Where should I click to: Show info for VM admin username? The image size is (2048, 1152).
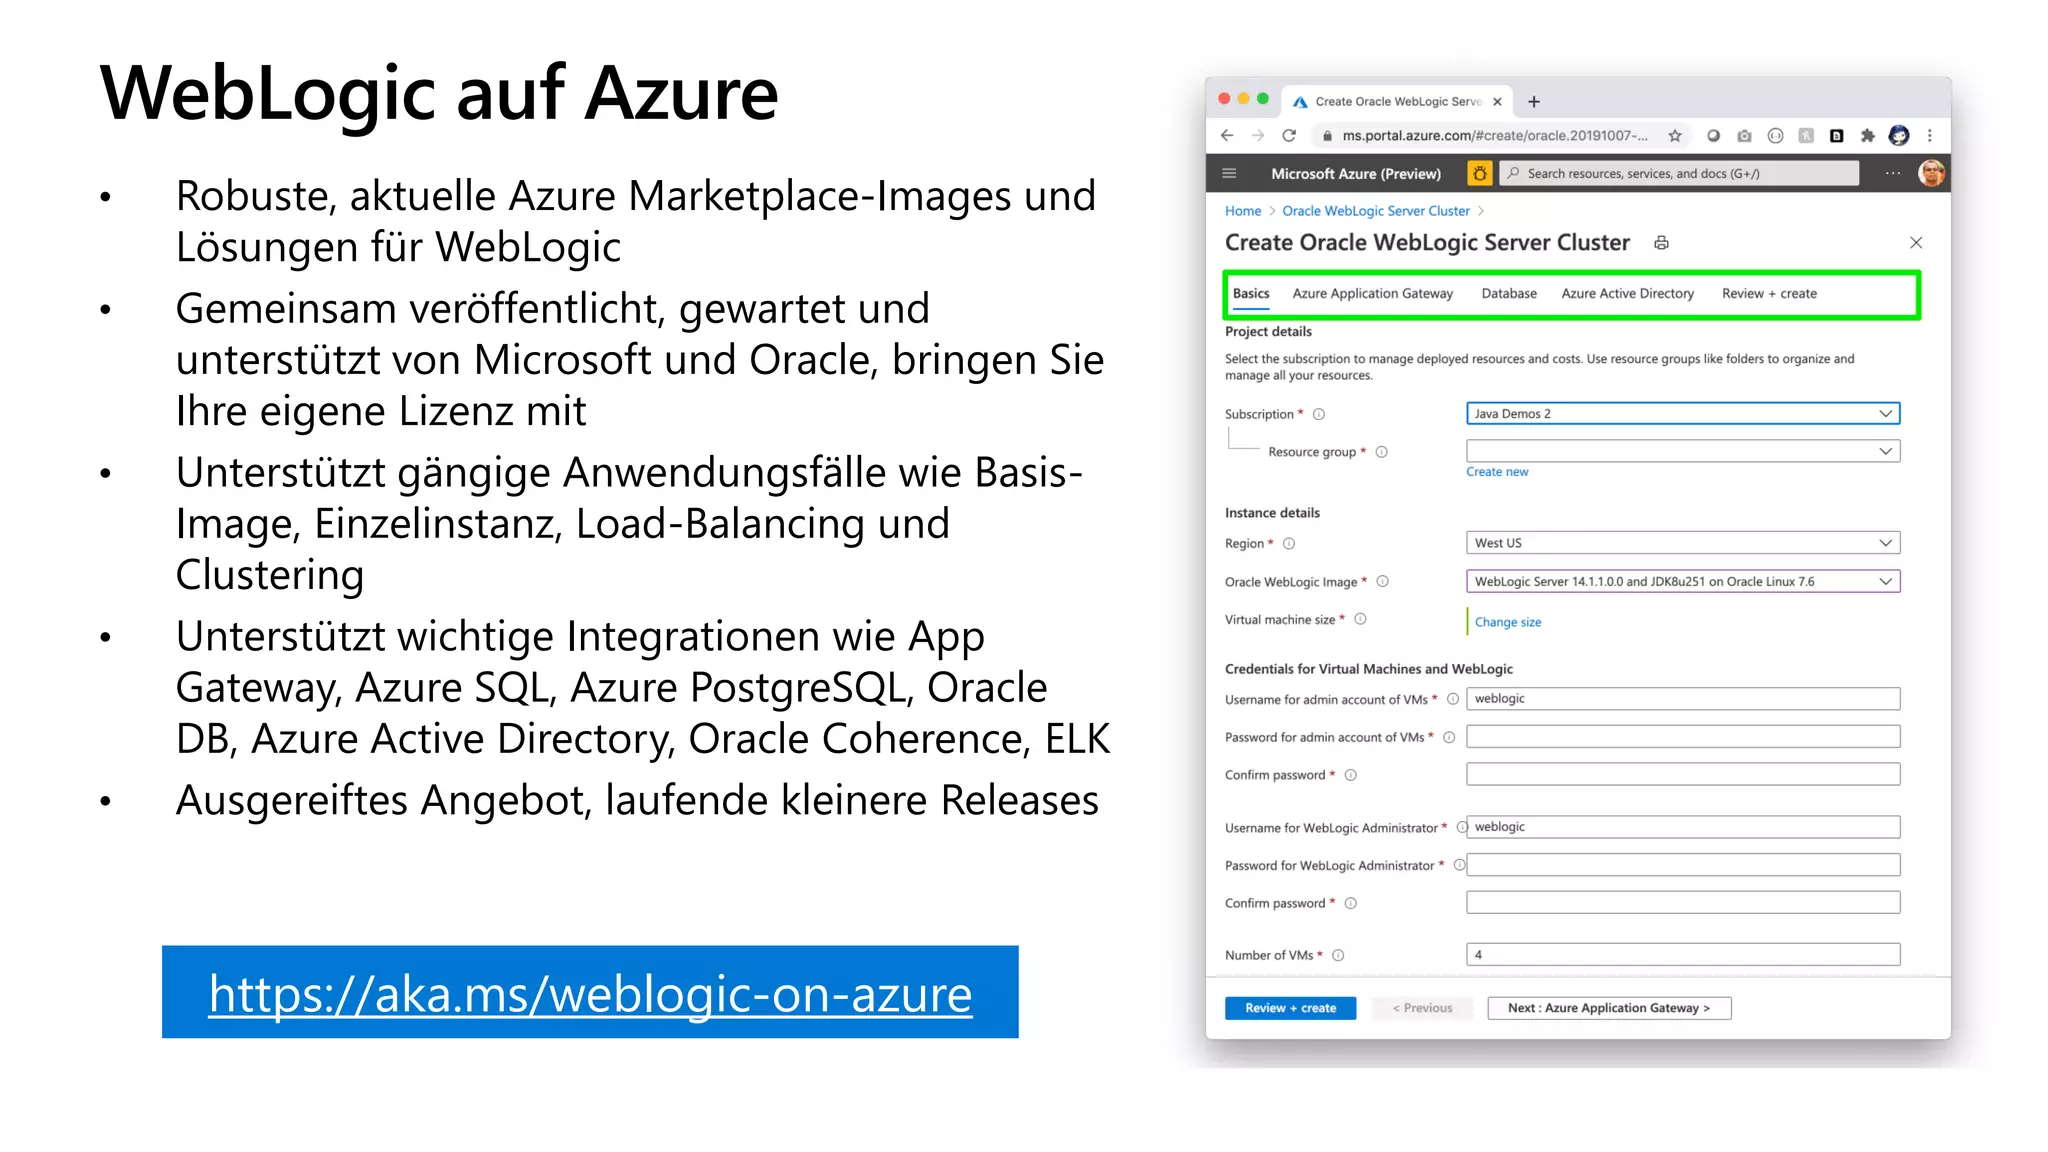(x=1452, y=699)
